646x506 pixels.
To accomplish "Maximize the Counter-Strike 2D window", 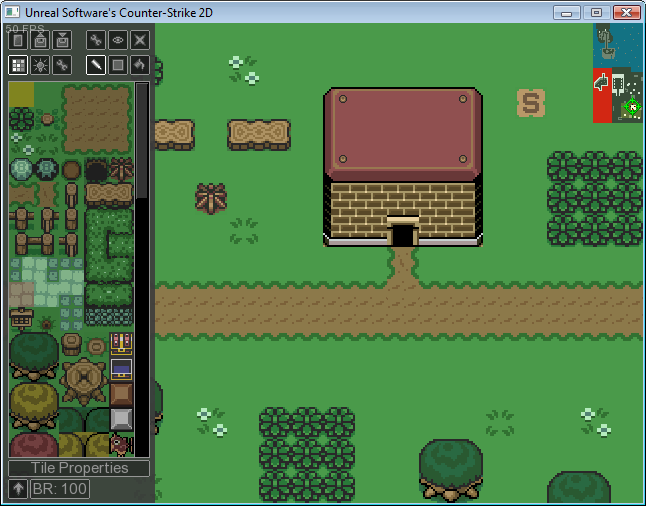I will [596, 13].
